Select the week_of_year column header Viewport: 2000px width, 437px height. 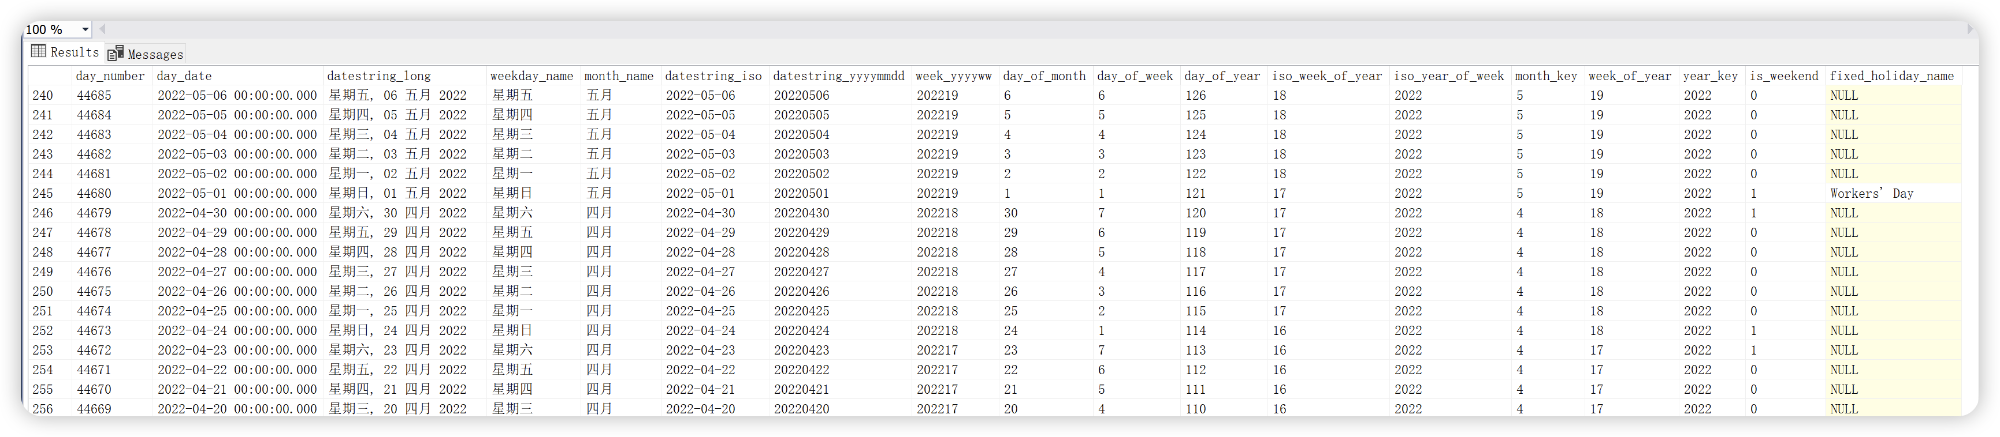[x=1631, y=76]
